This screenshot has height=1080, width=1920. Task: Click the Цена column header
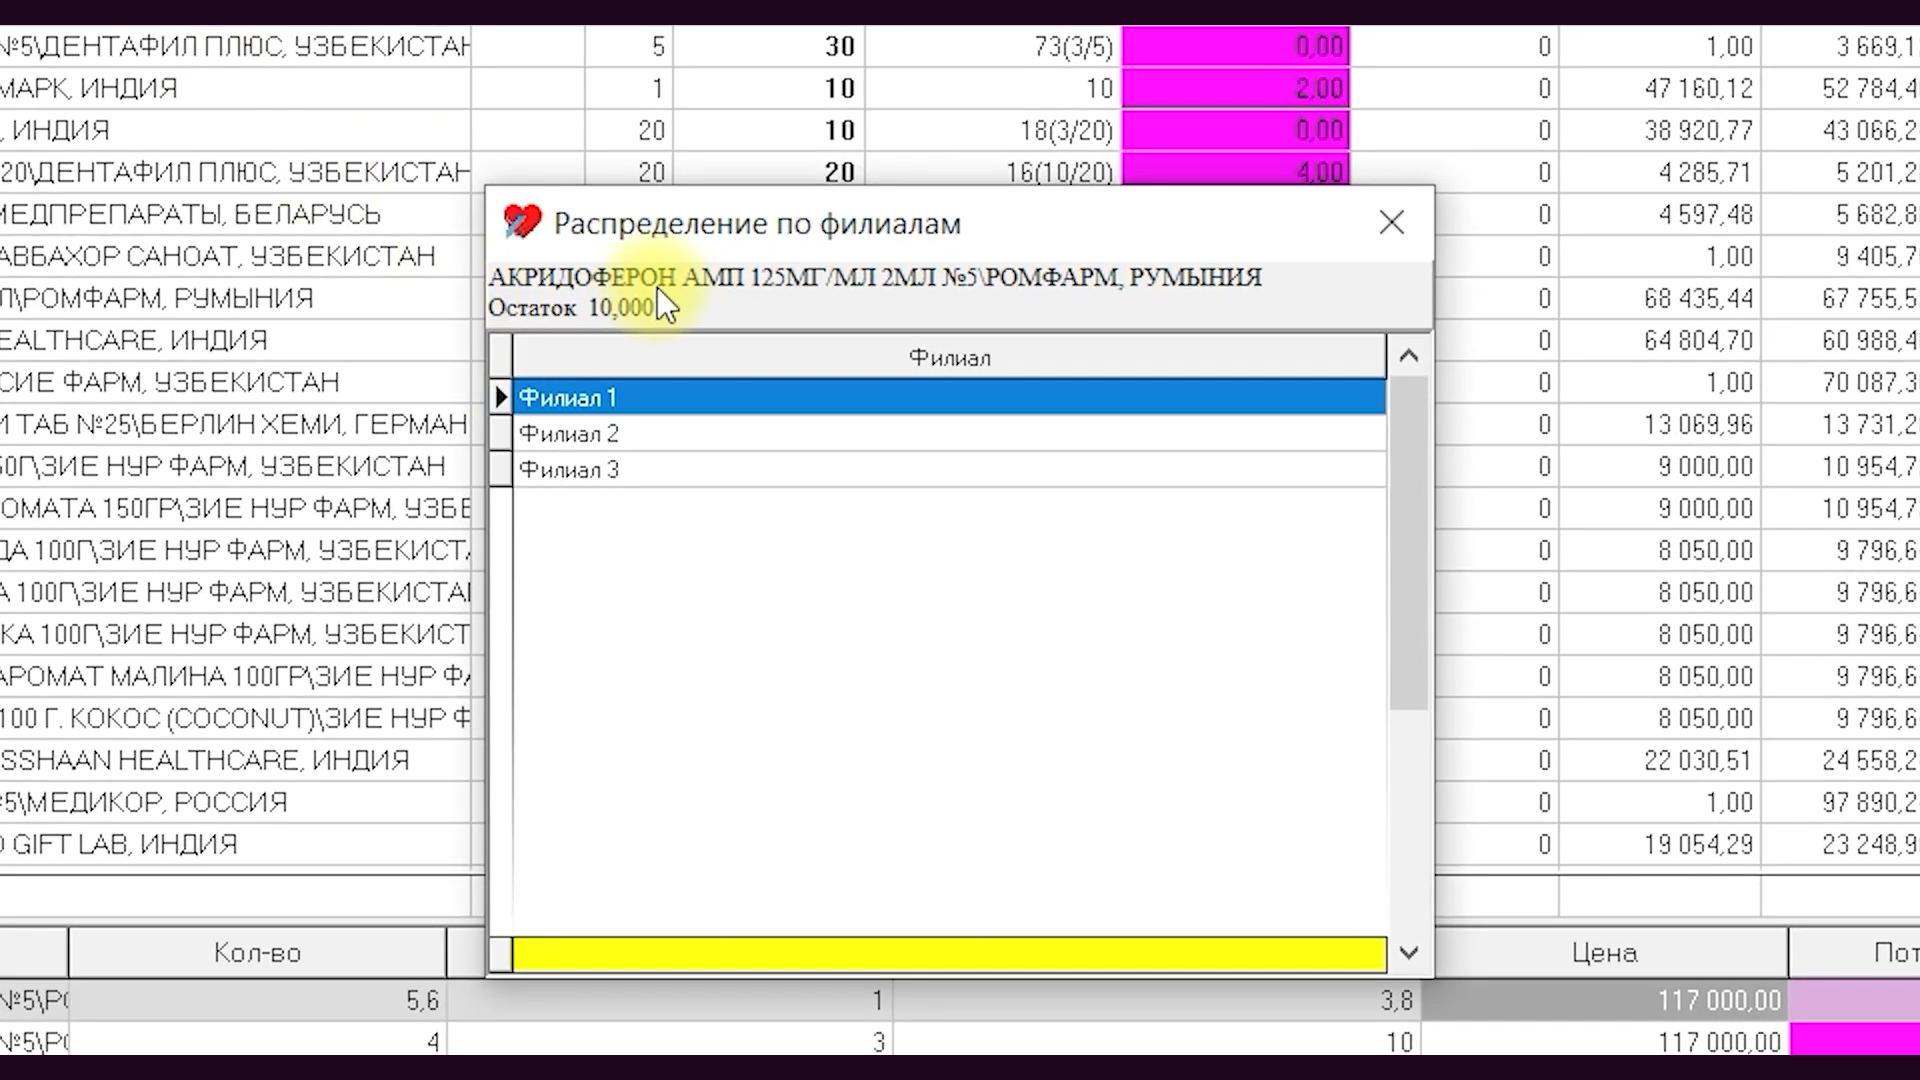[x=1604, y=952]
